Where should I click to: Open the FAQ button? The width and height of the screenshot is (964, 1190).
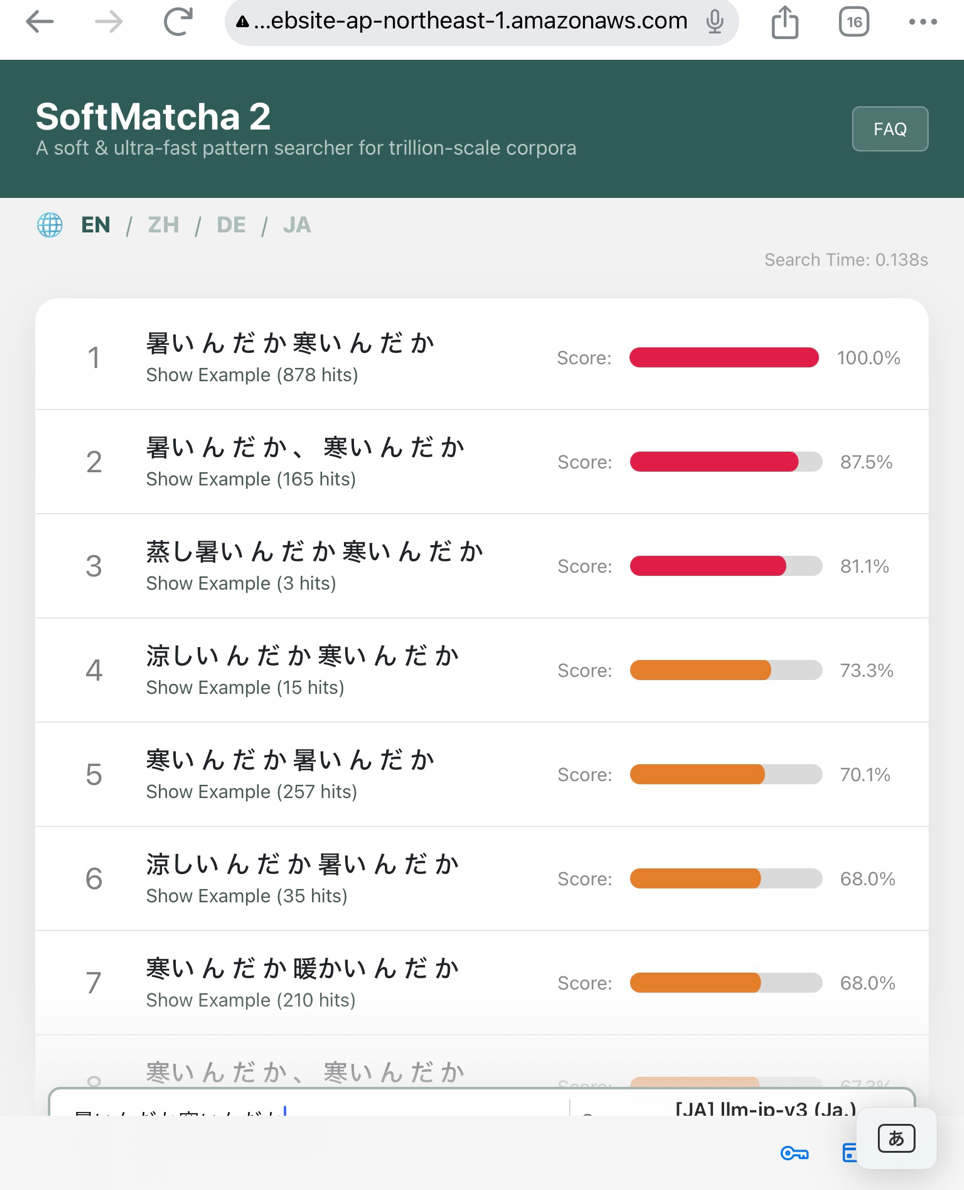pos(890,129)
